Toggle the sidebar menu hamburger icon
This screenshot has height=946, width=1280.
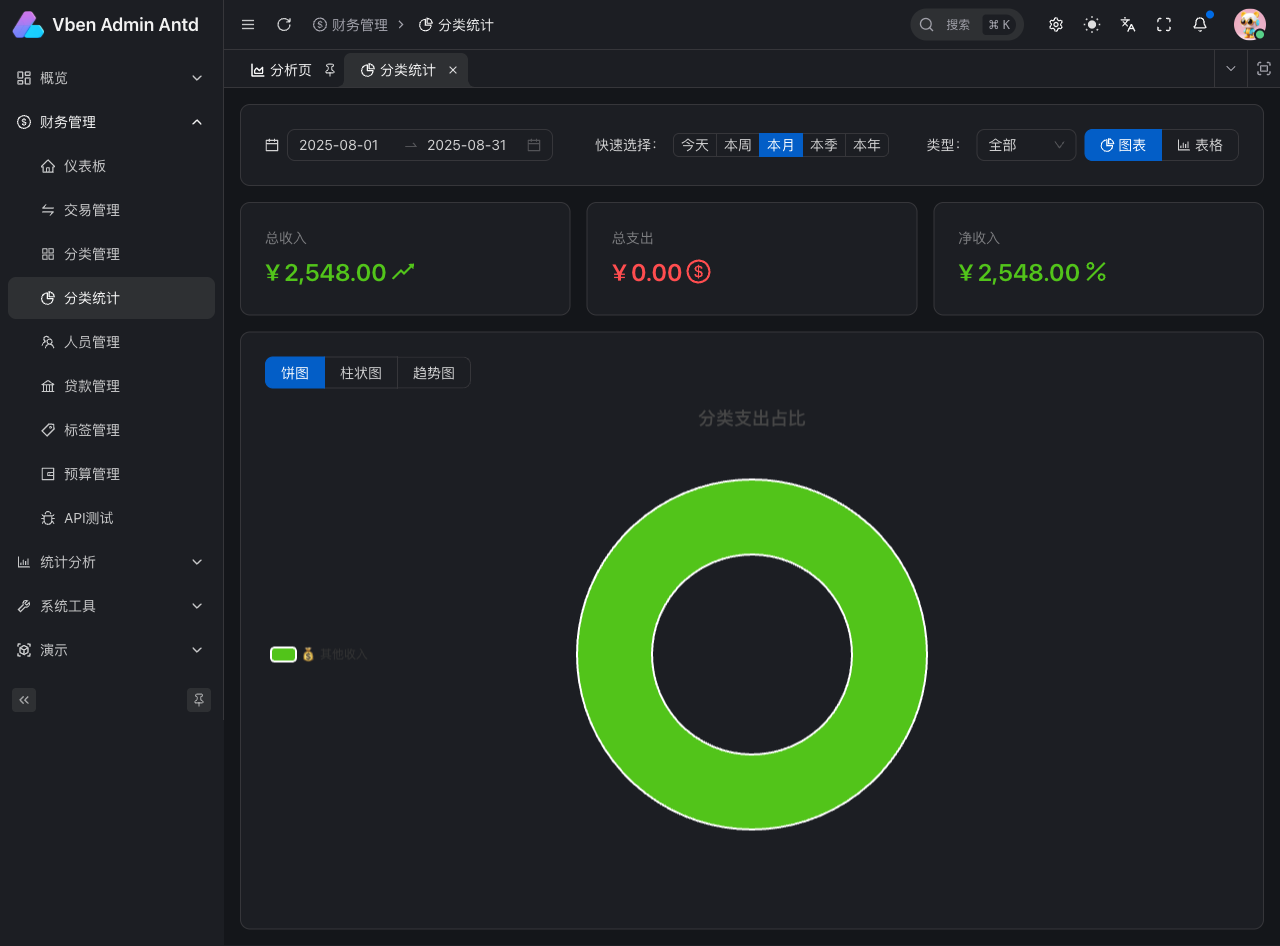tap(248, 25)
